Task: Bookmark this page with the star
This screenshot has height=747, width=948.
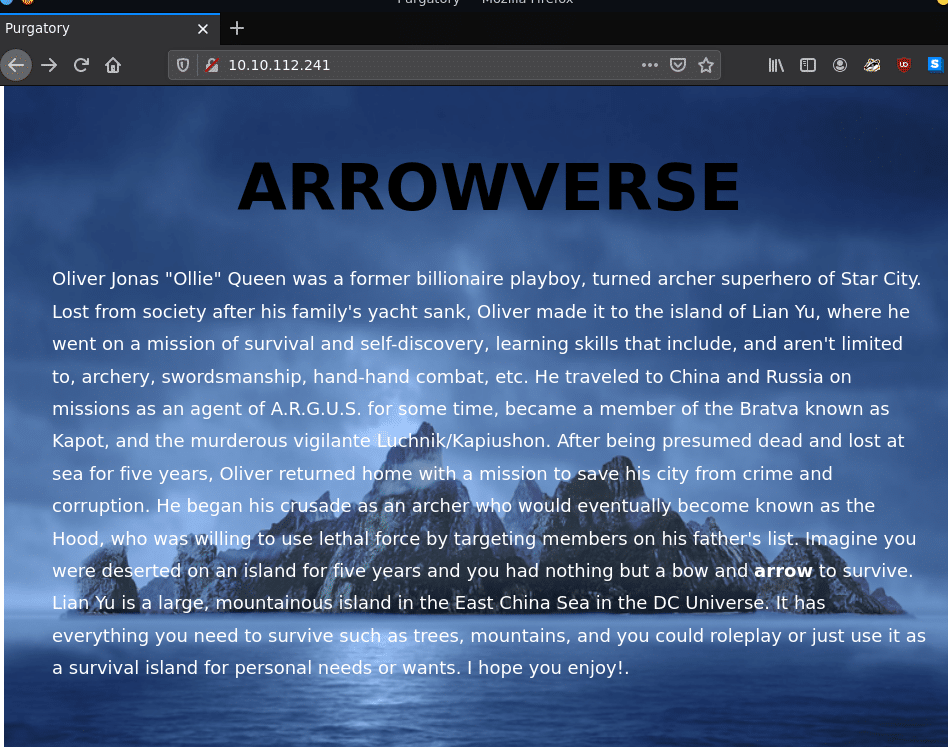Action: click(706, 65)
